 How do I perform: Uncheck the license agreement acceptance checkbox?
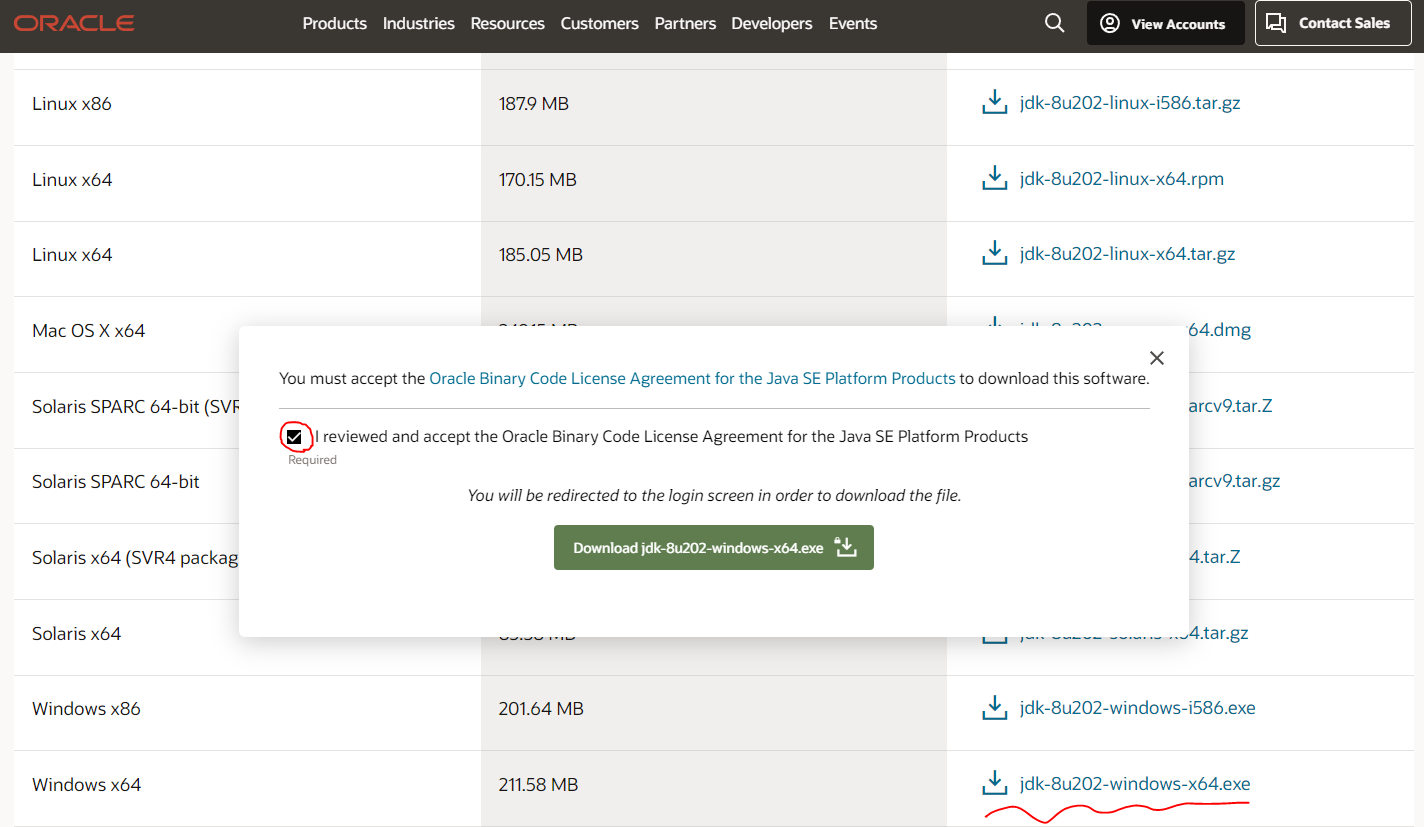(x=294, y=437)
